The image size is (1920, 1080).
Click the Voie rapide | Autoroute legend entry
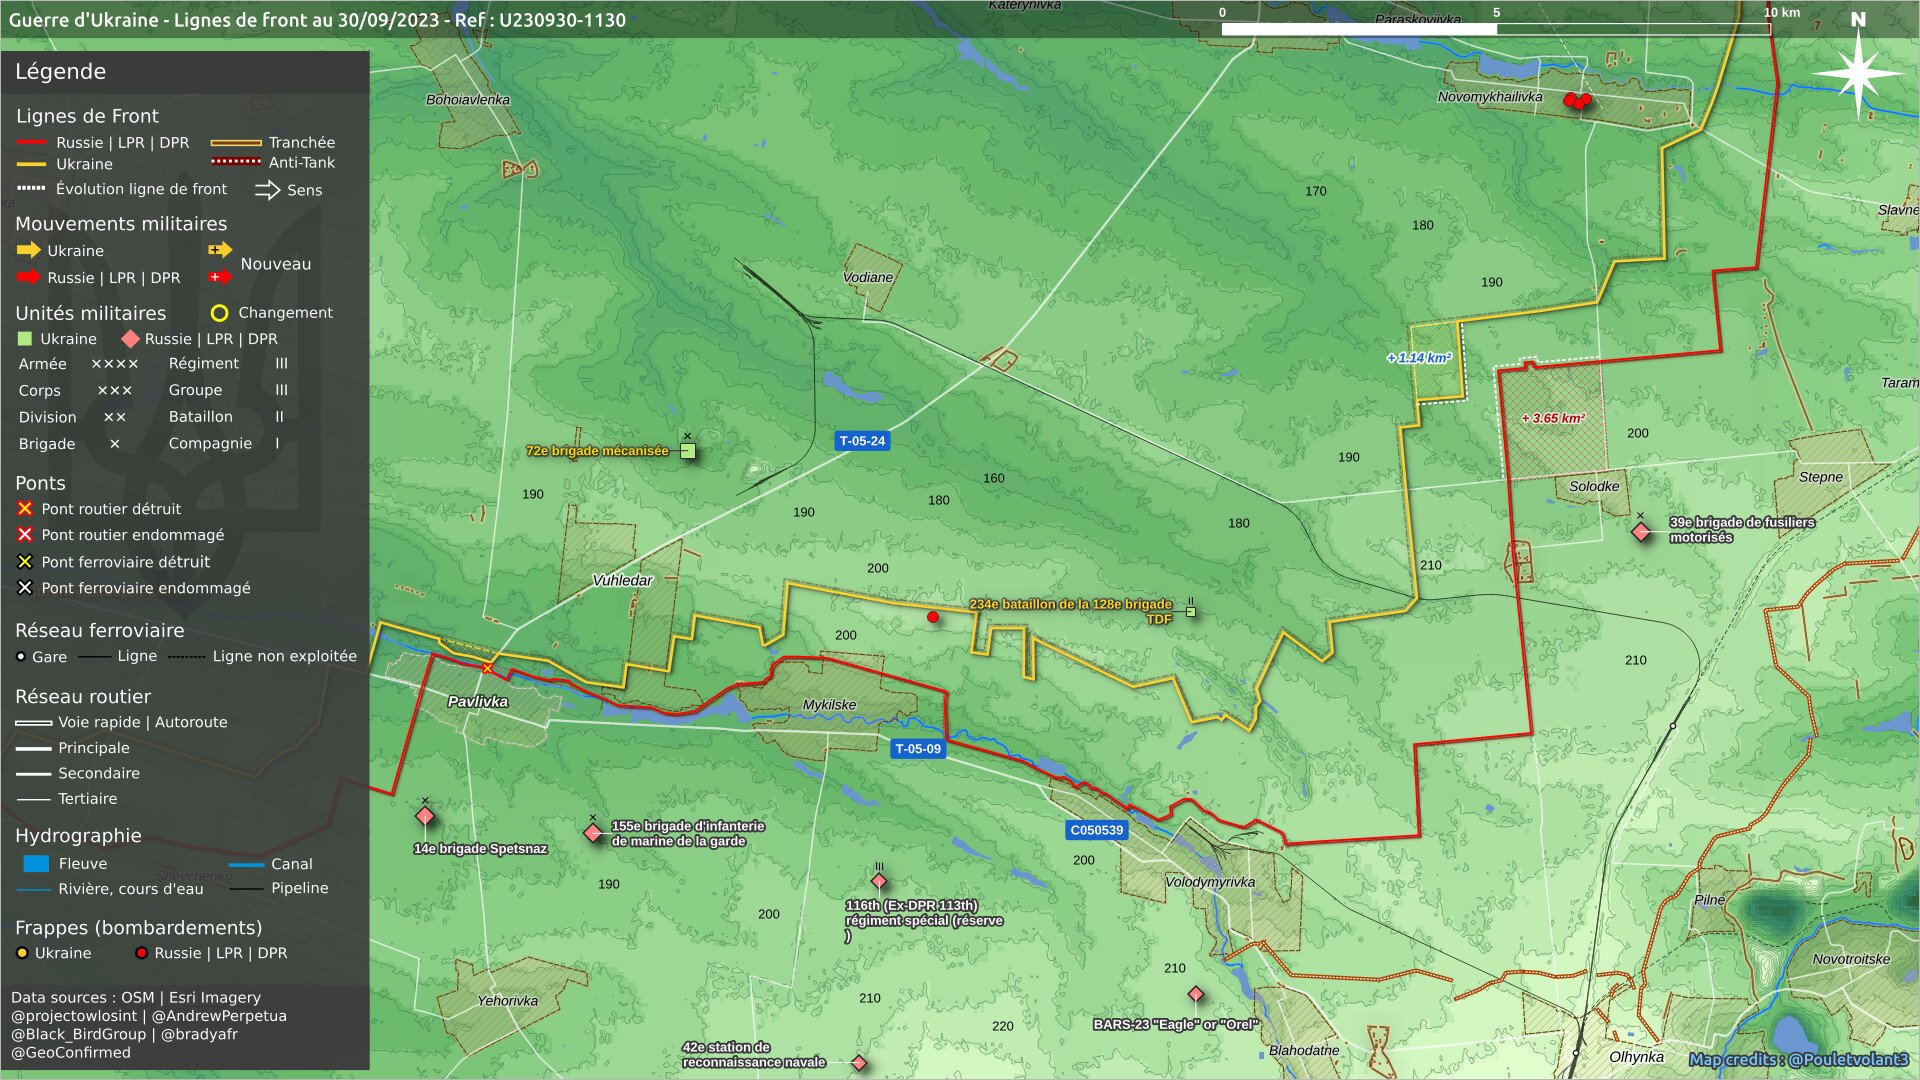(122, 722)
